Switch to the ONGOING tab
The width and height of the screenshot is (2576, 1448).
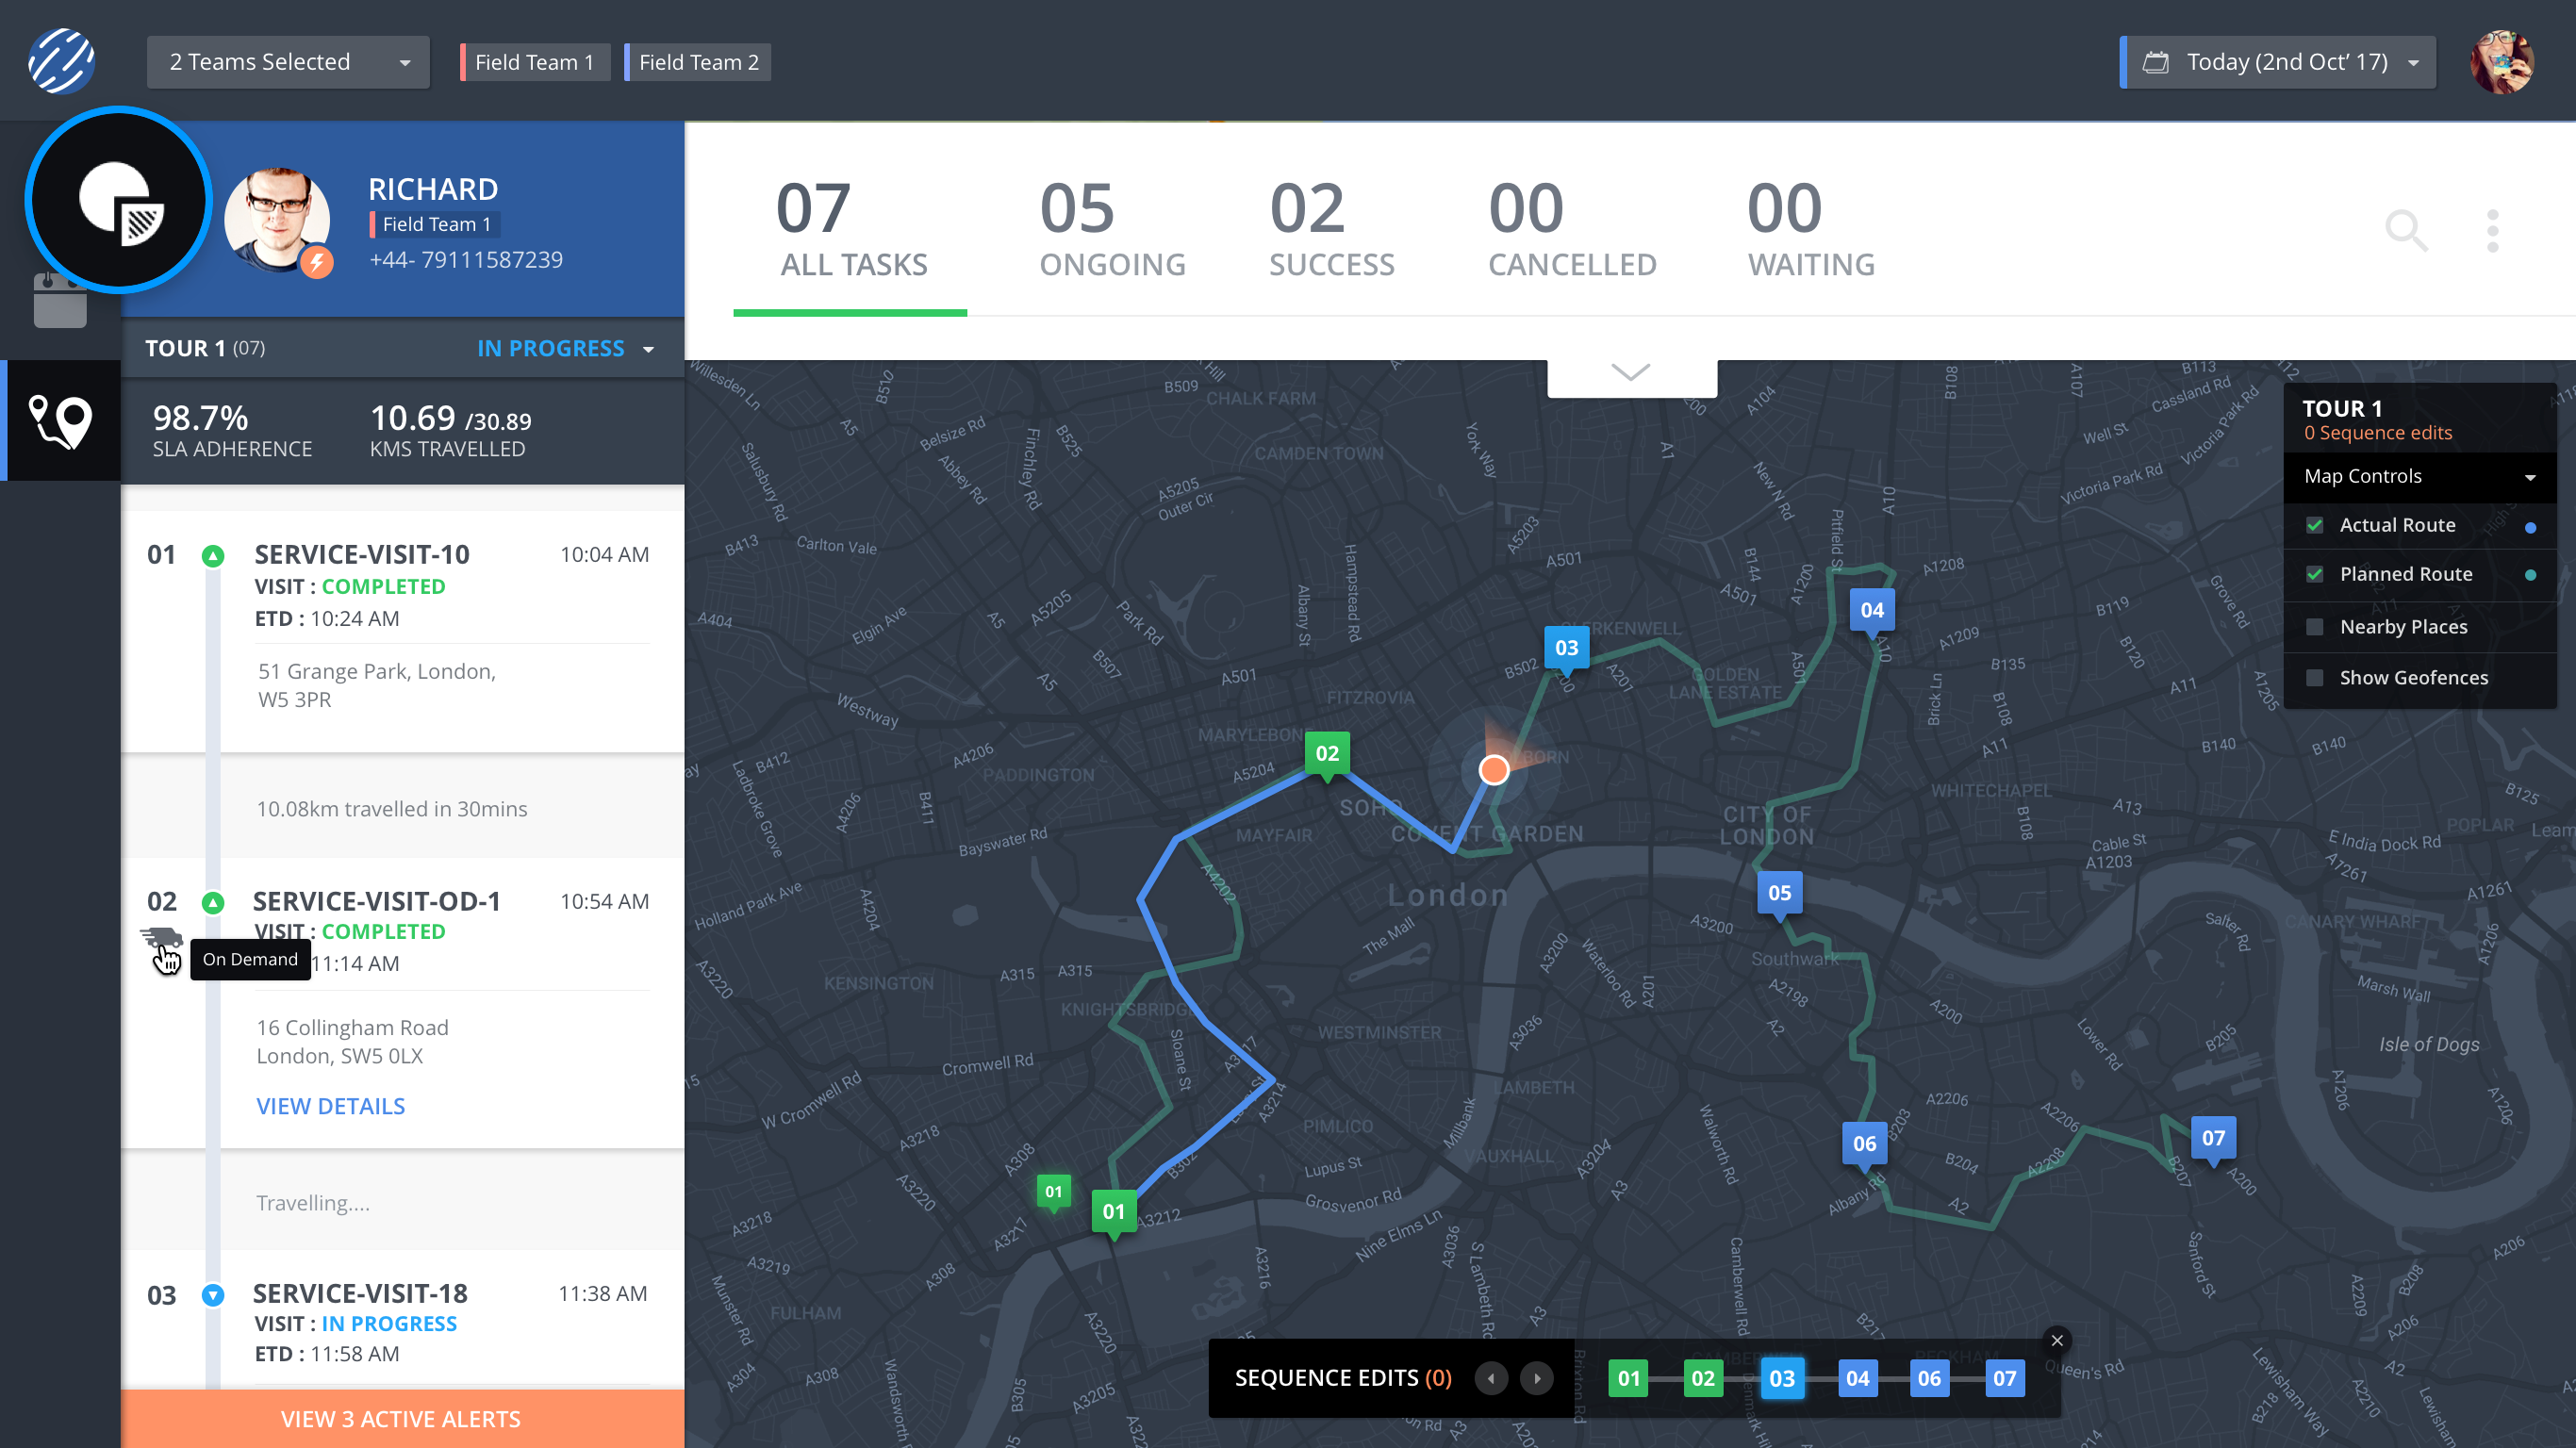[1113, 230]
